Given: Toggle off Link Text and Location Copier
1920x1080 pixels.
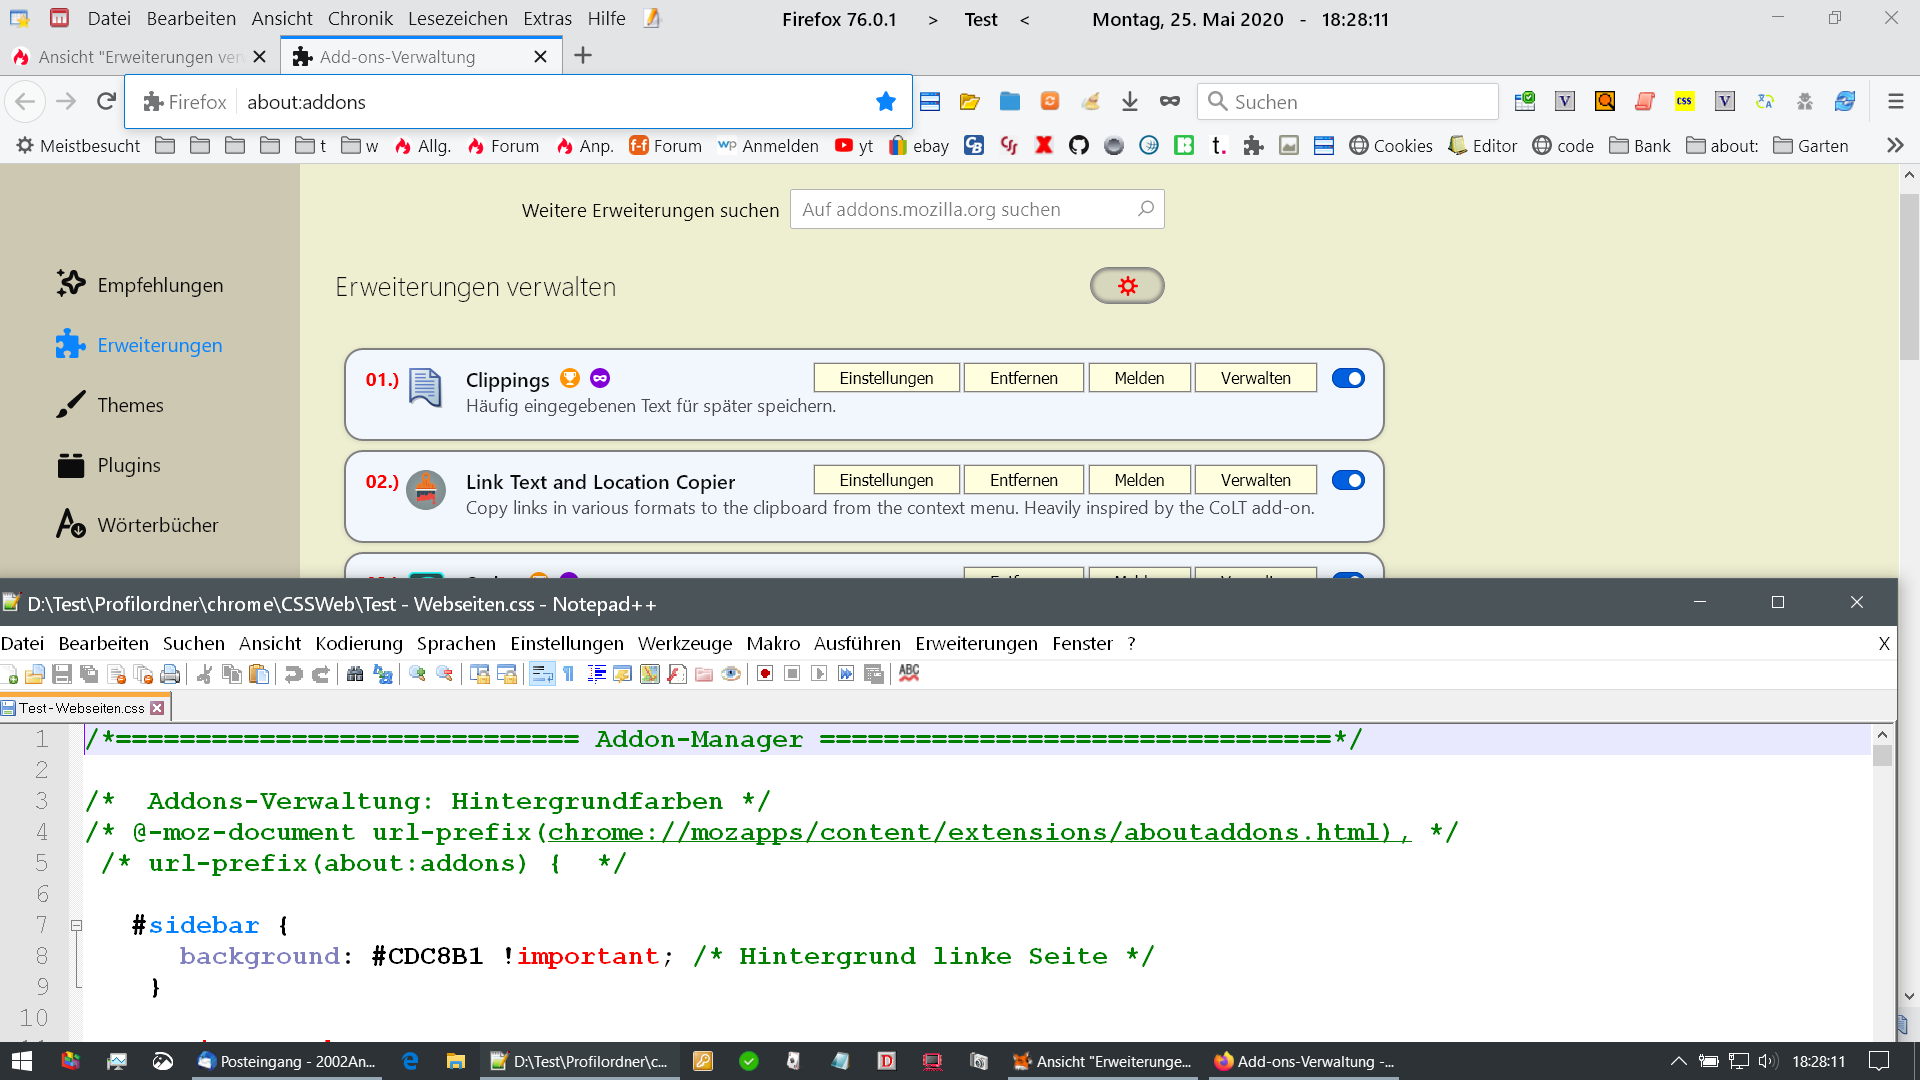Looking at the screenshot, I should [1348, 480].
